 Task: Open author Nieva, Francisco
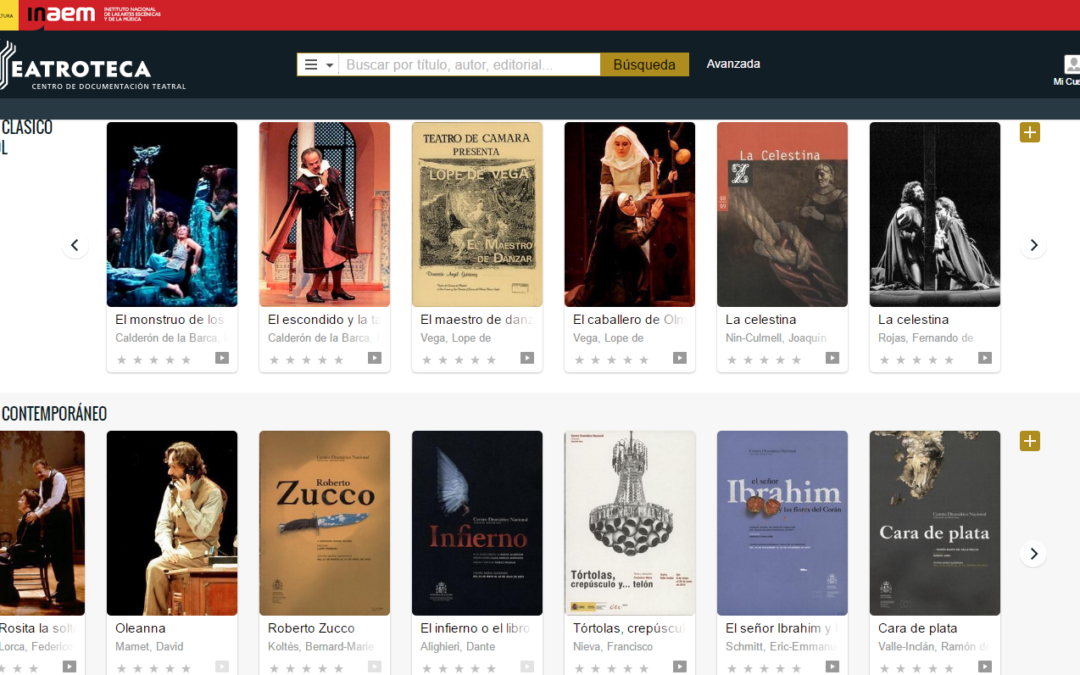[613, 647]
